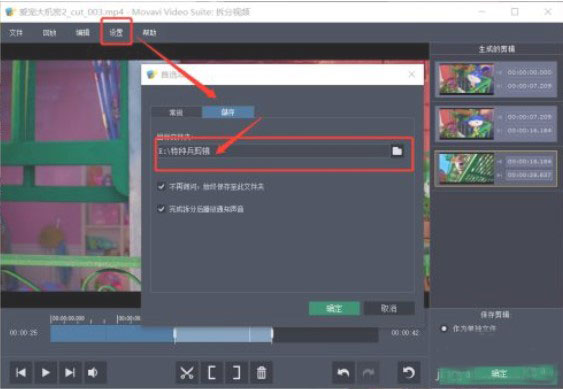Screen dimensions: 563x389
Task: Click the right handle of highlighted timeline segment
Action: point(272,334)
